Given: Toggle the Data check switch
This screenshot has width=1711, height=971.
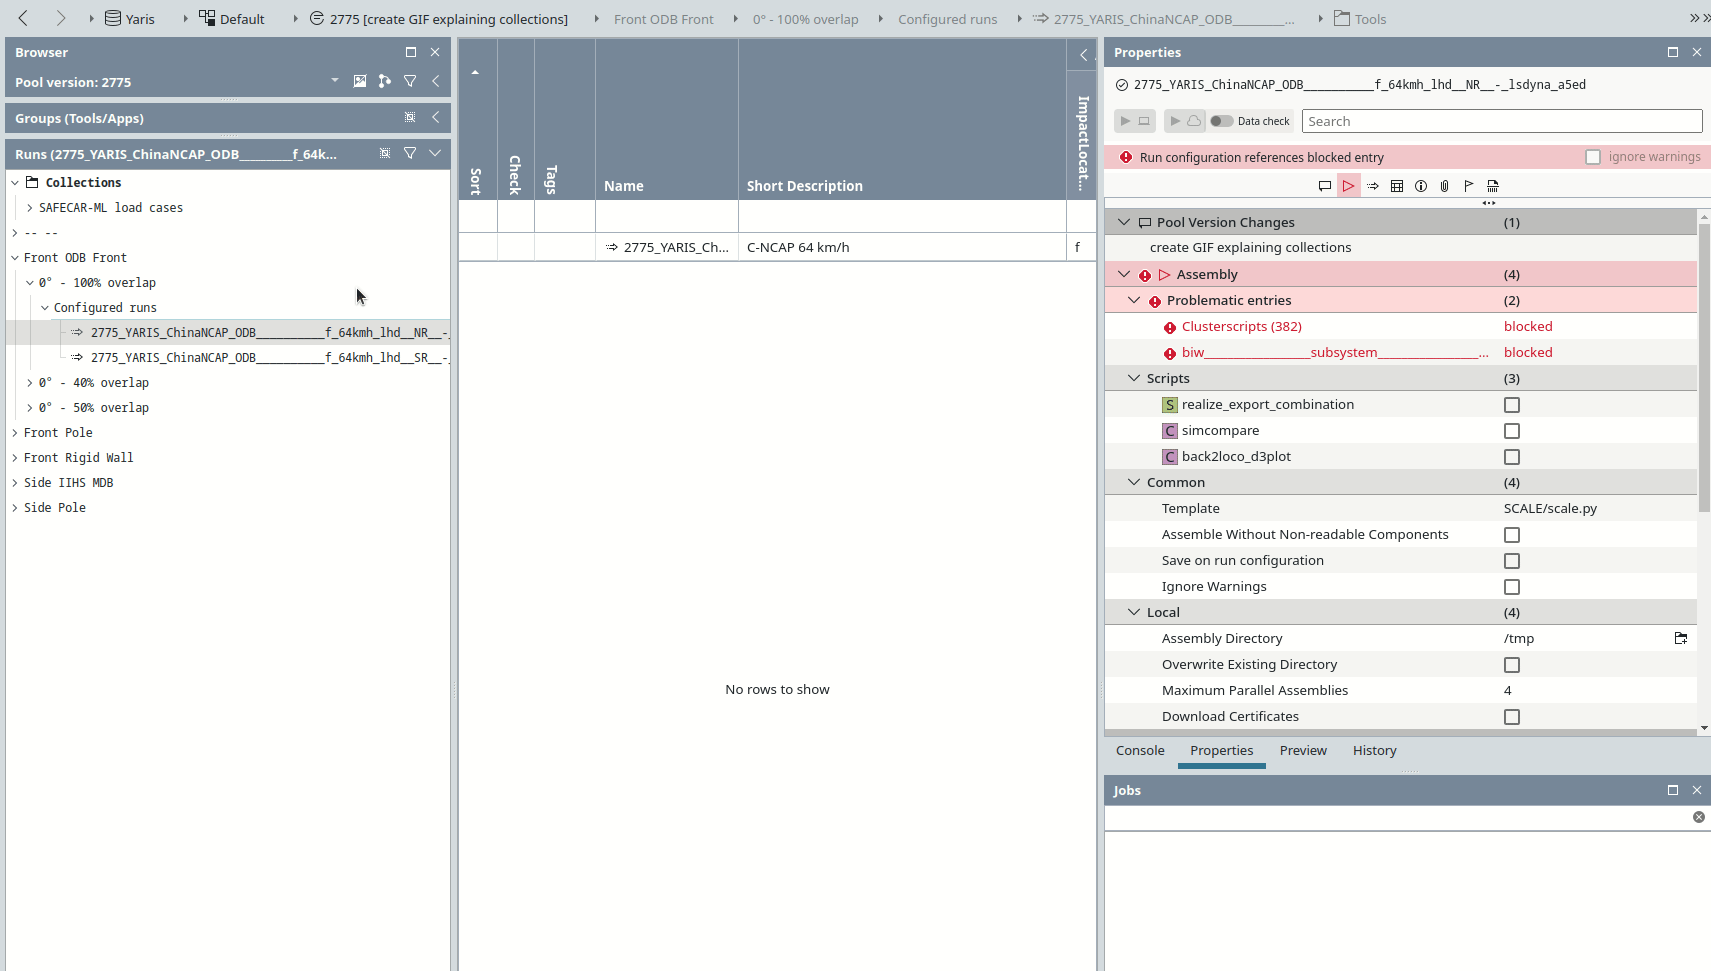Looking at the screenshot, I should [1221, 121].
